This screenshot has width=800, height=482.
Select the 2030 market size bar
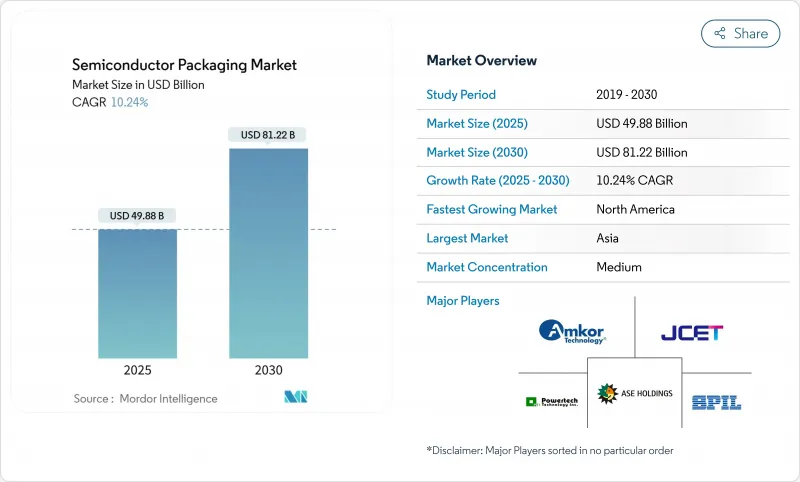pos(268,253)
